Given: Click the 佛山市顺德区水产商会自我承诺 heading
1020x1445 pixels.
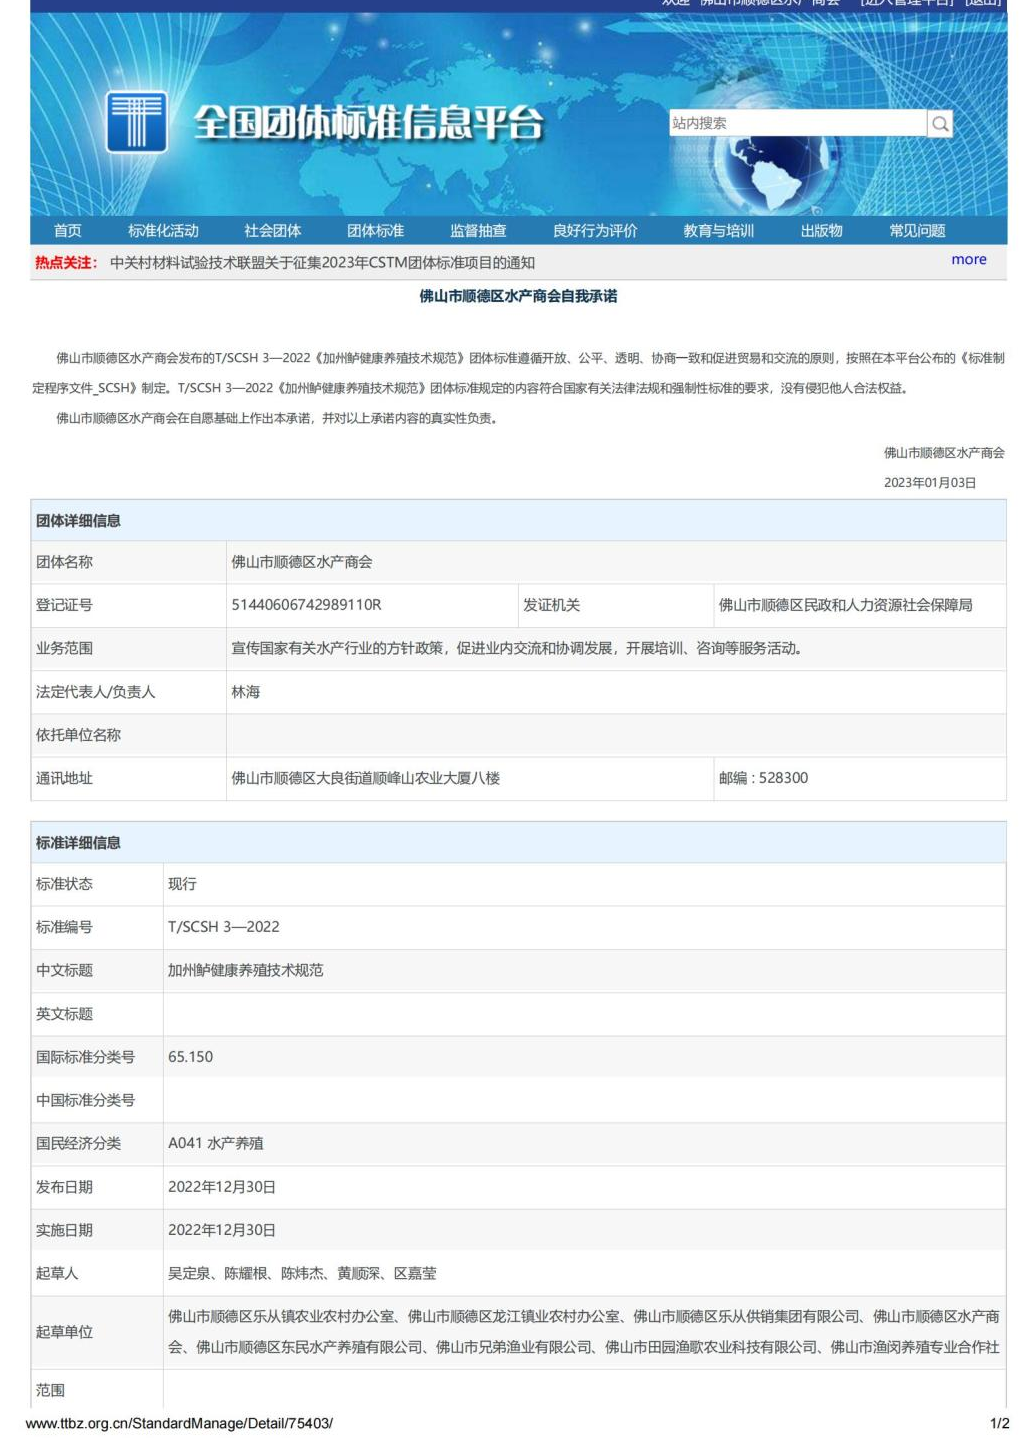Looking at the screenshot, I should [518, 296].
